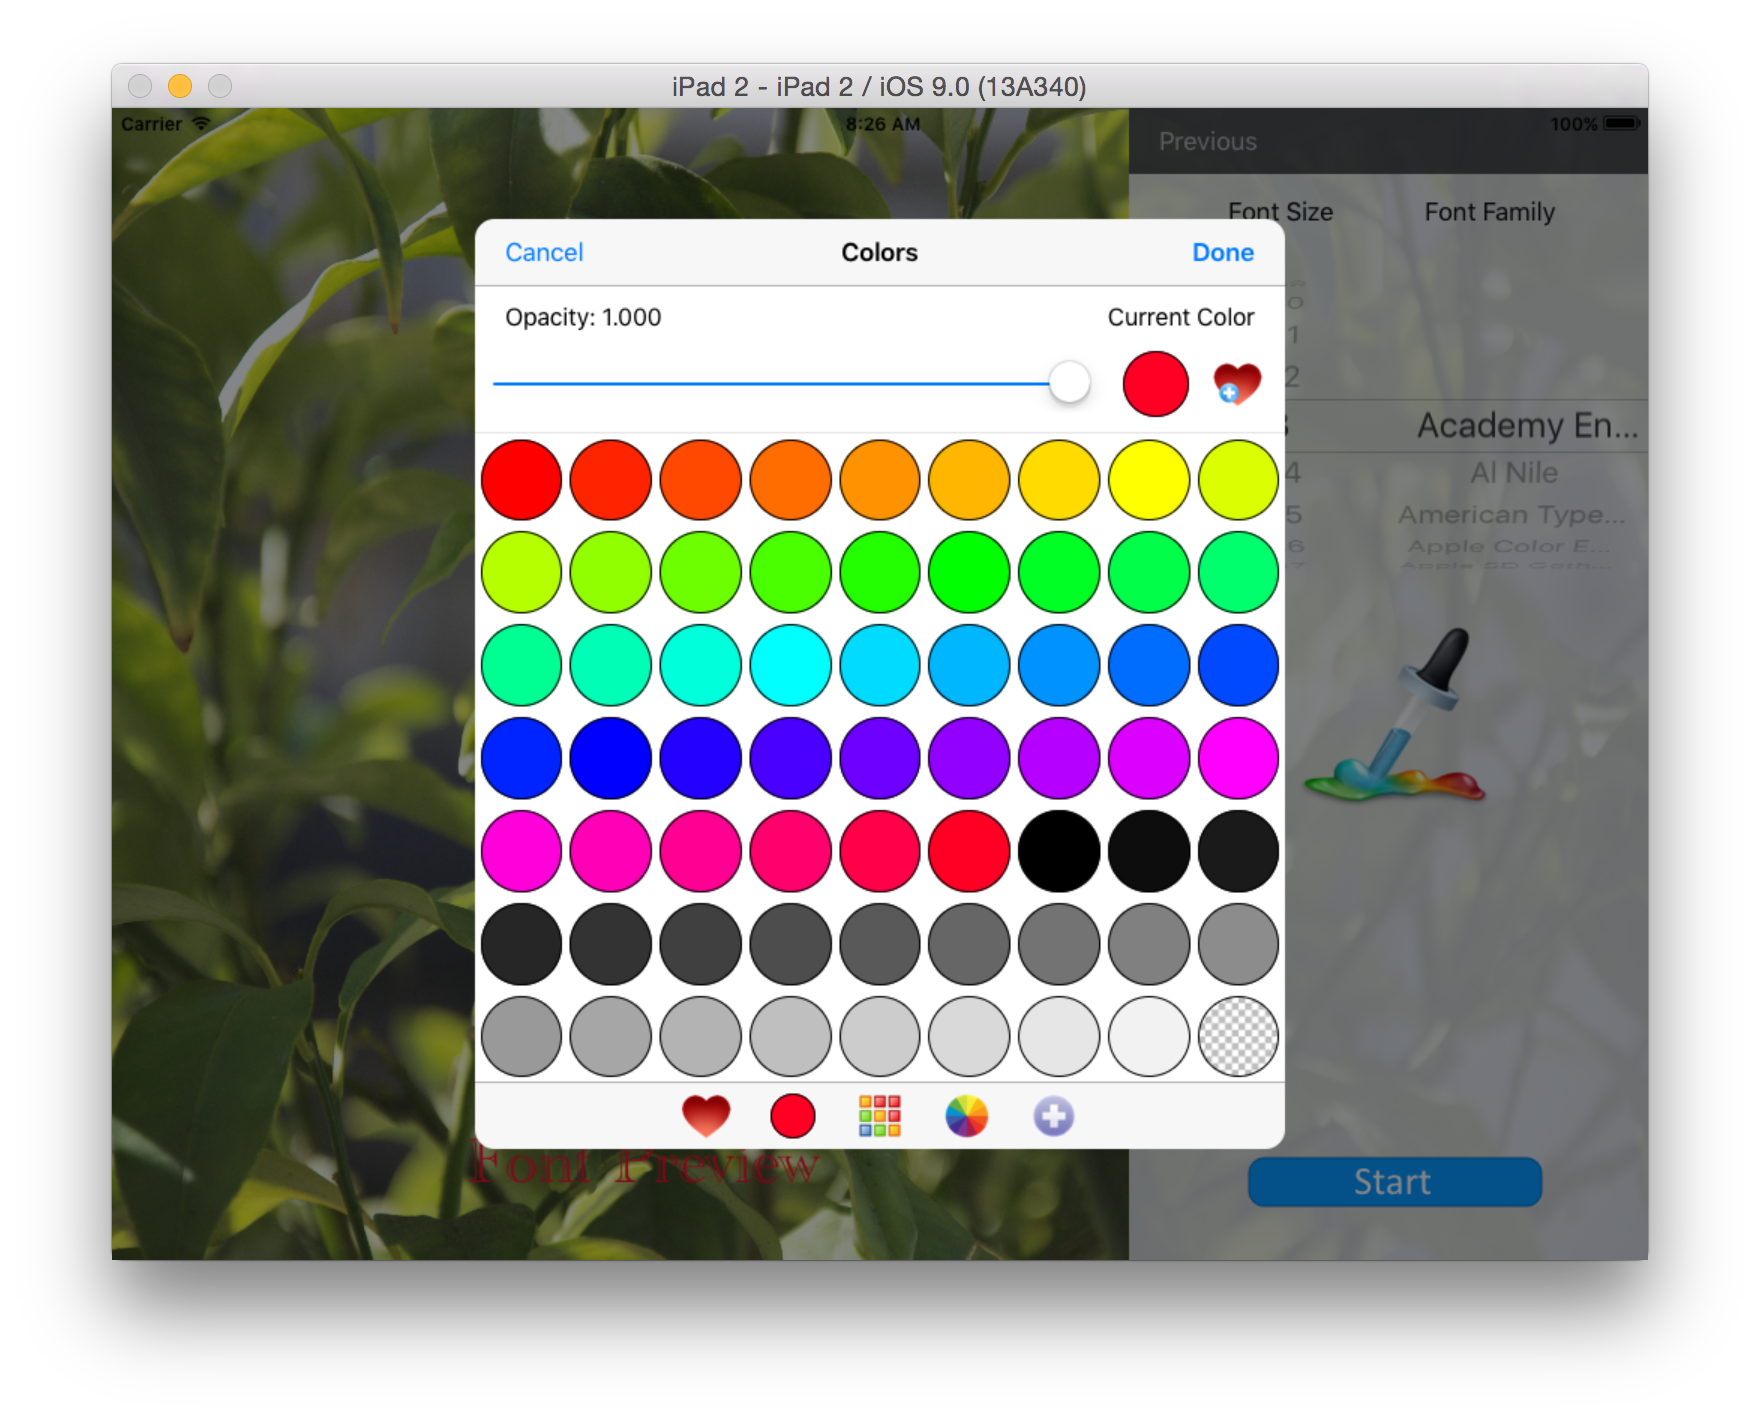Viewport: 1760px width, 1420px height.
Task: Pick the yellow swatch in first row
Action: coord(1149,480)
